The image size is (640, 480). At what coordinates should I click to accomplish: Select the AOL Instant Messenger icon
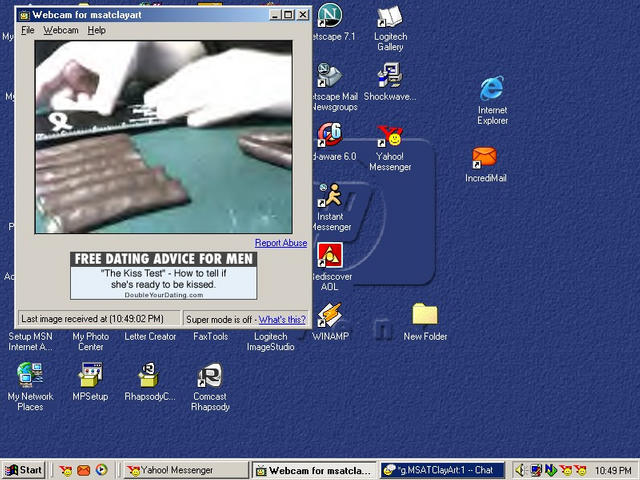[330, 195]
